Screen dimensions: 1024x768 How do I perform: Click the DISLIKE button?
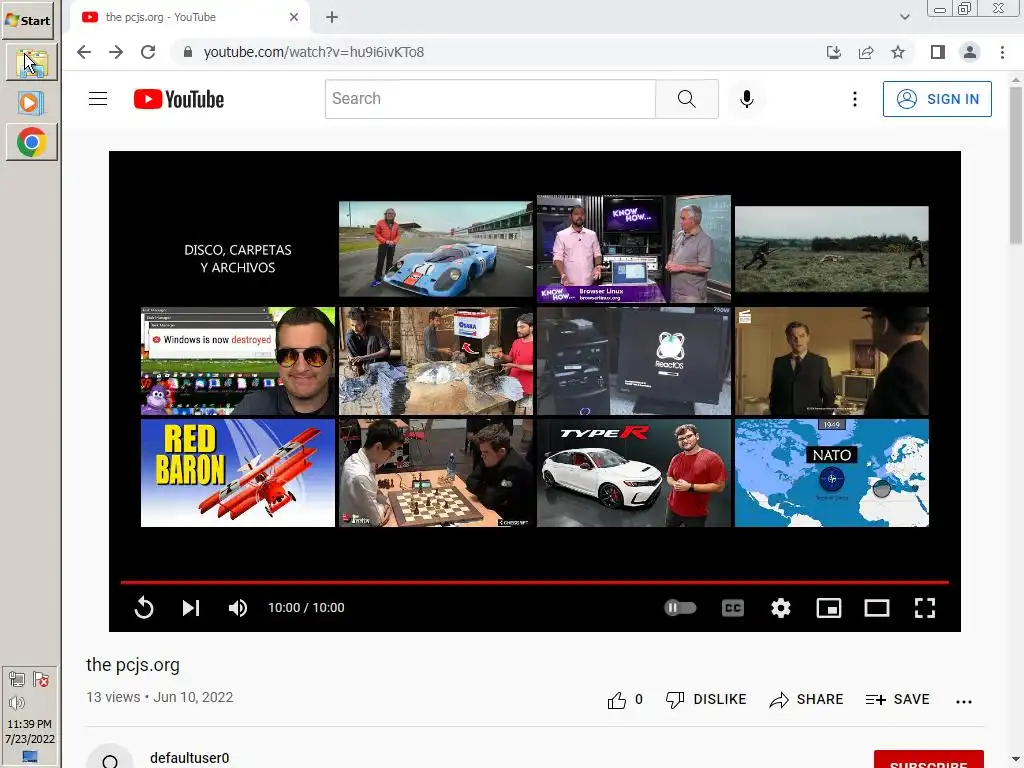[706, 700]
